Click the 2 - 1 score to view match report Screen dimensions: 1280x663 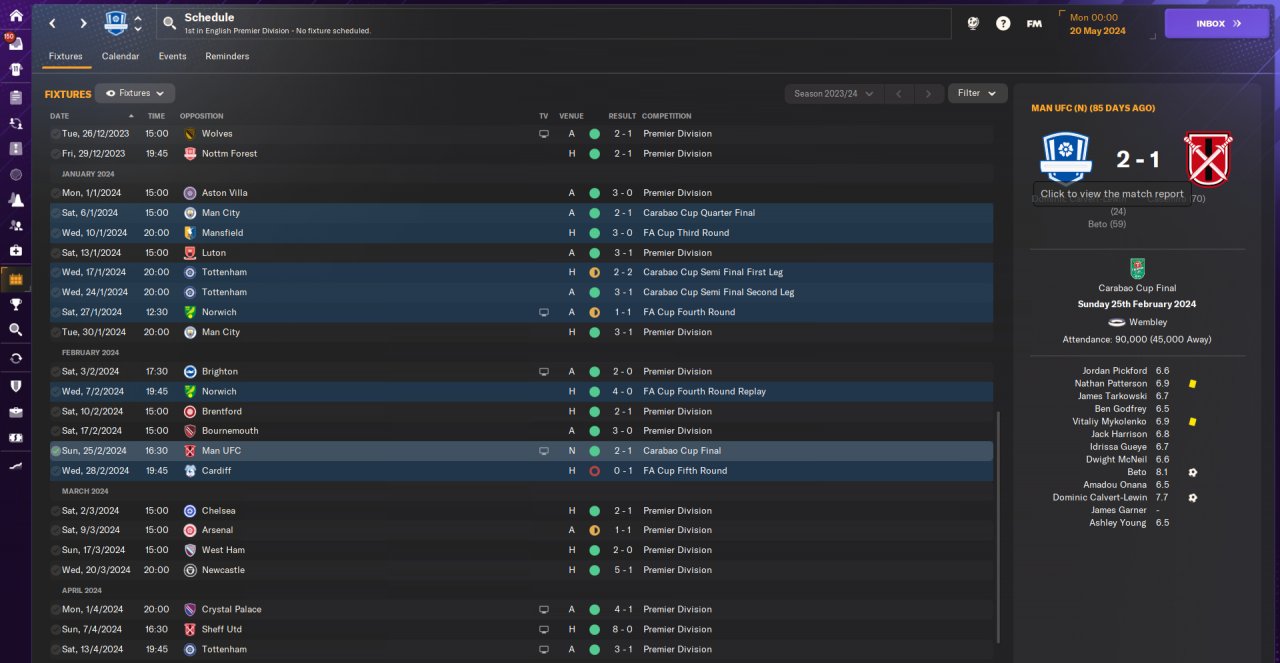coord(1138,159)
